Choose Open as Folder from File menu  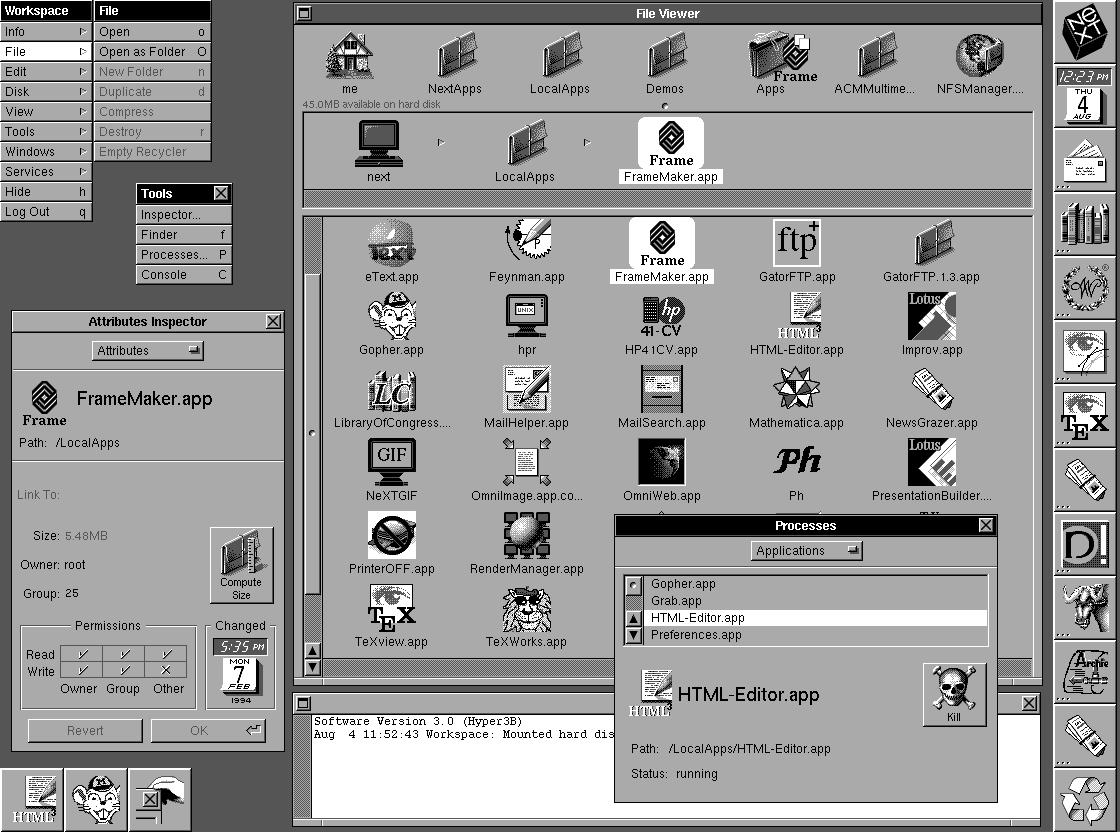[152, 51]
